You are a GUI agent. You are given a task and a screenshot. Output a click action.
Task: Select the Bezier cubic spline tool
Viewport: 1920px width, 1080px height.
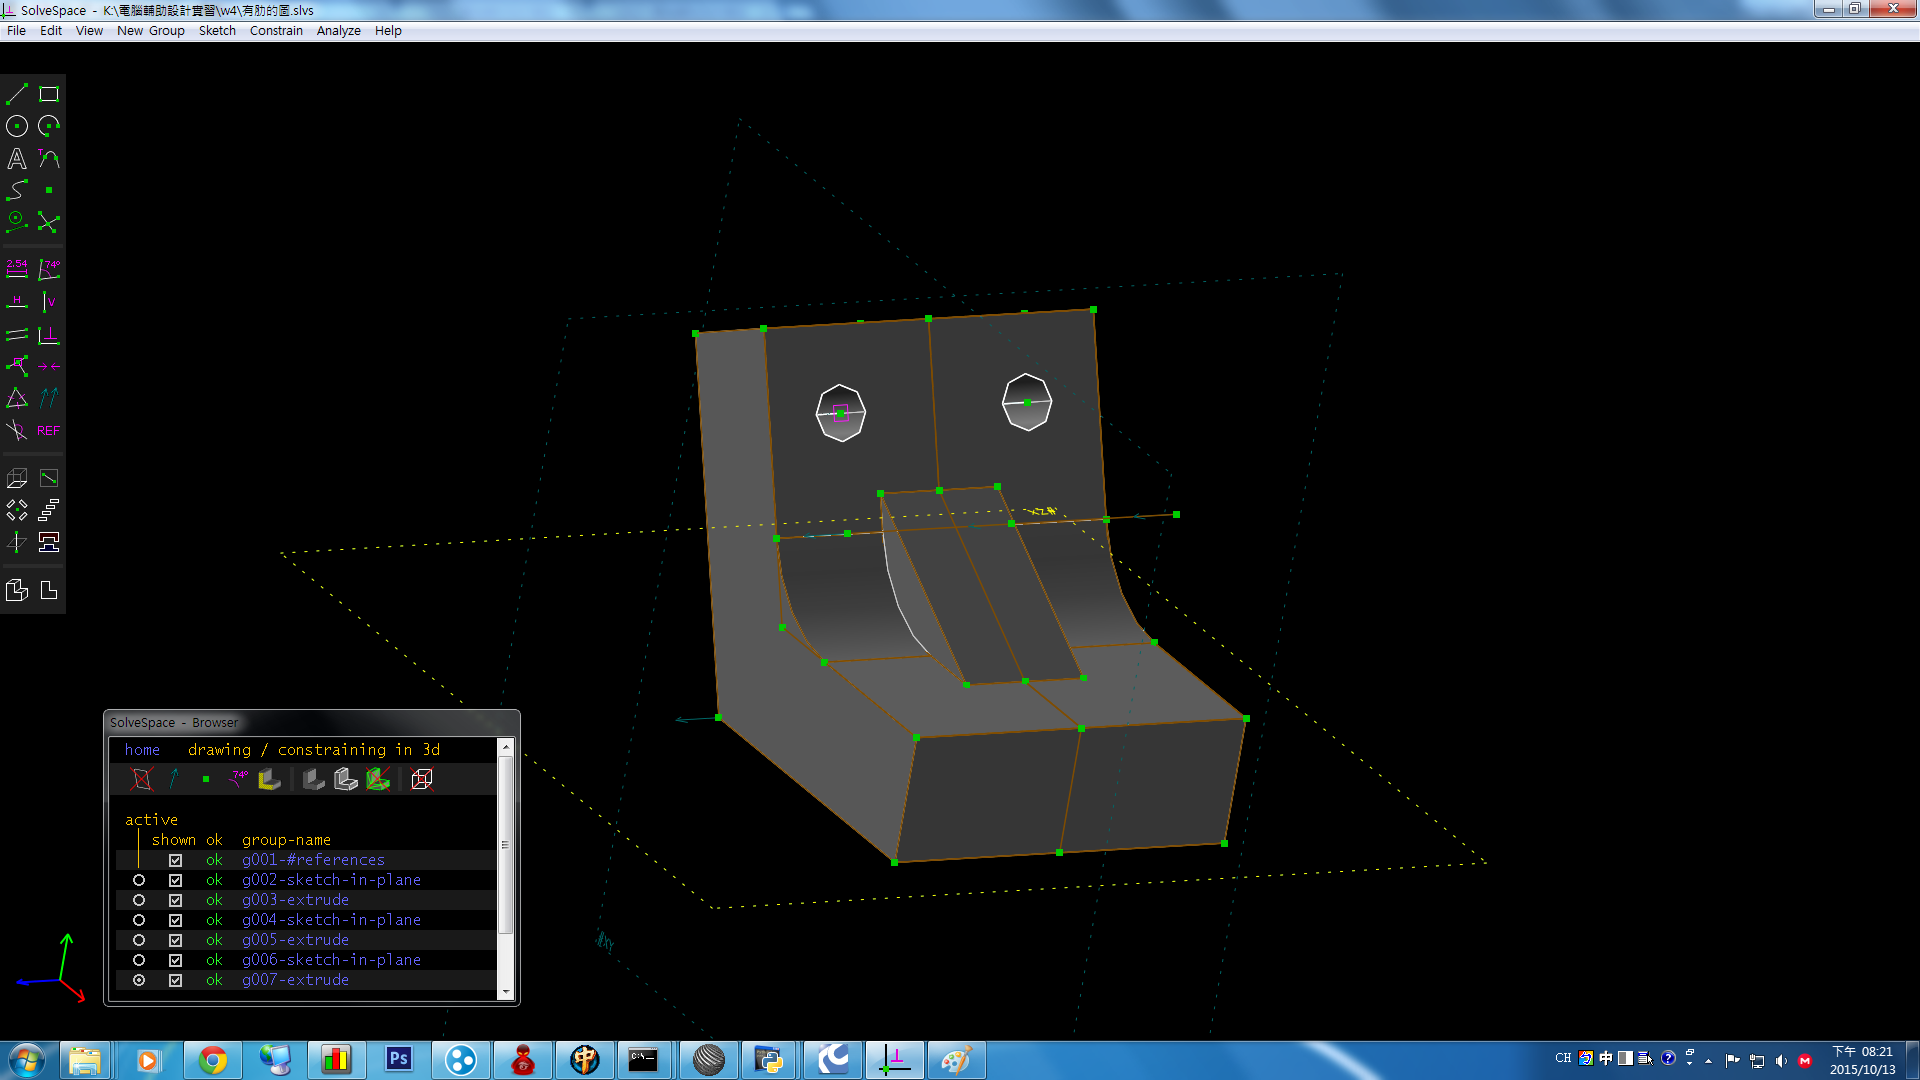[x=17, y=190]
